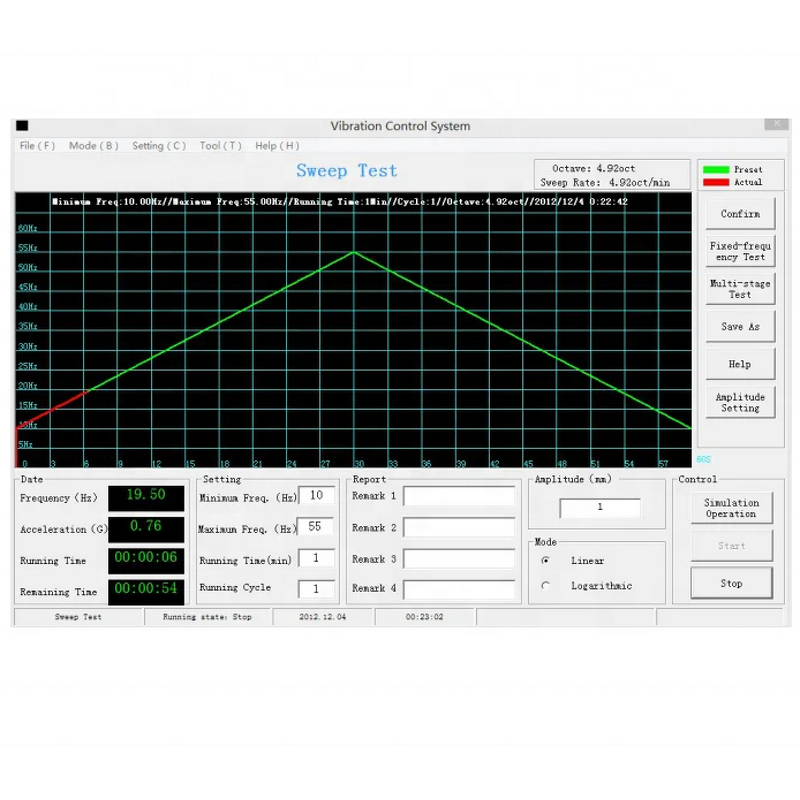Open Amplitude Setting
Image resolution: width=800 pixels, height=800 pixels.
(x=740, y=402)
